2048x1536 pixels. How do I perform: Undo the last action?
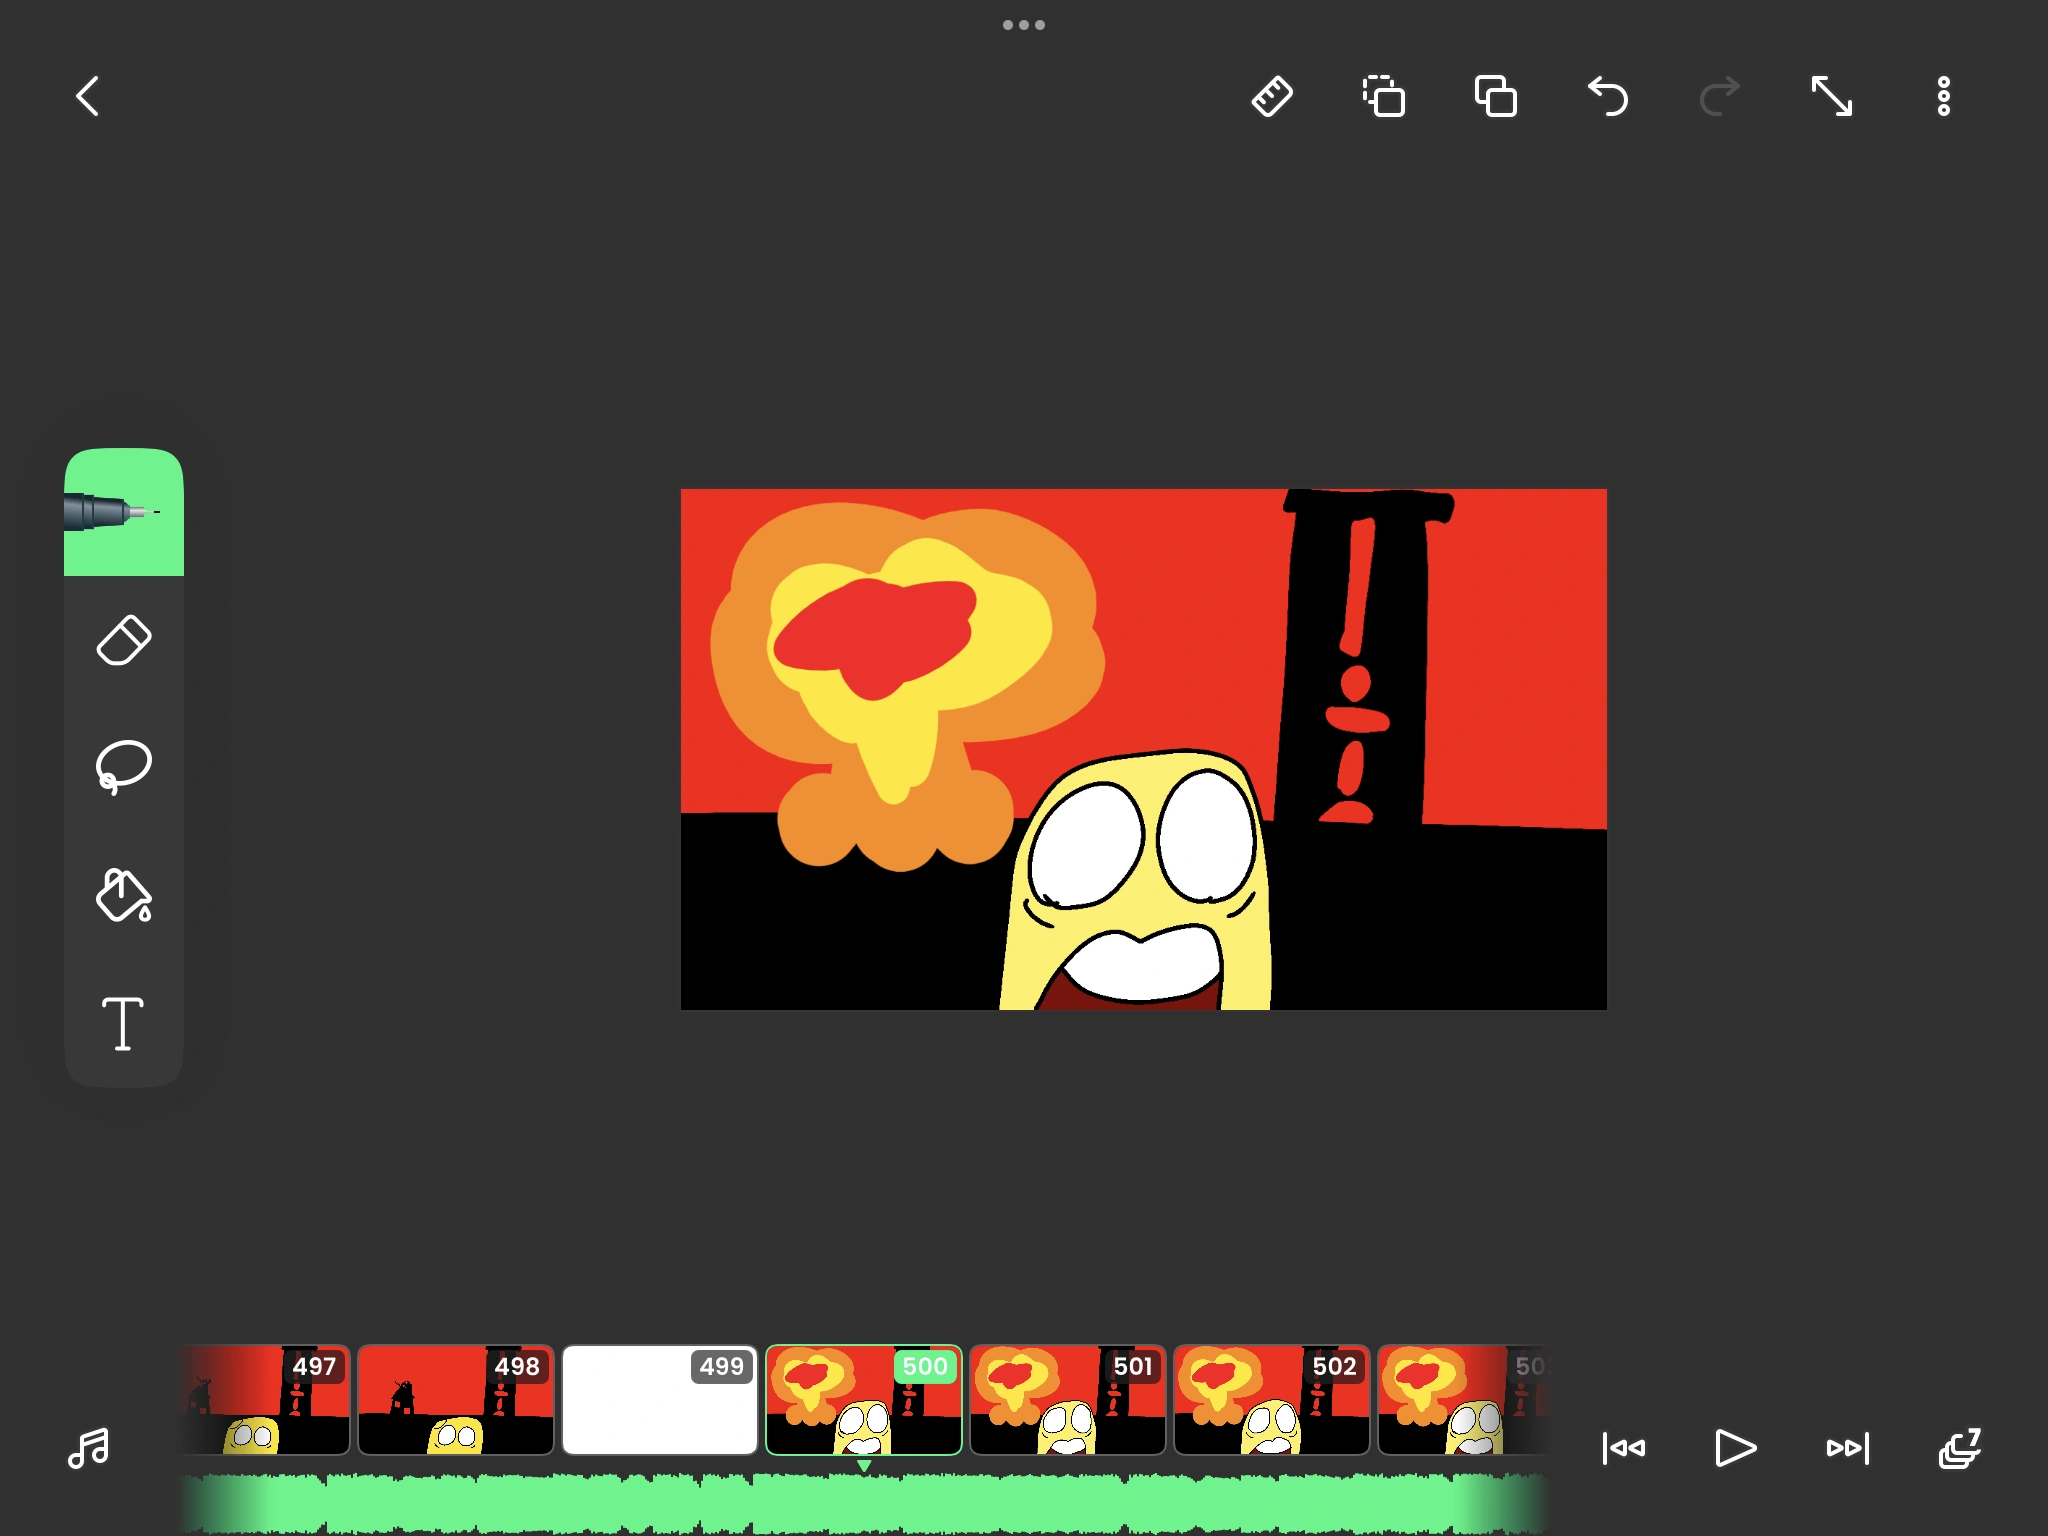[x=1608, y=97]
